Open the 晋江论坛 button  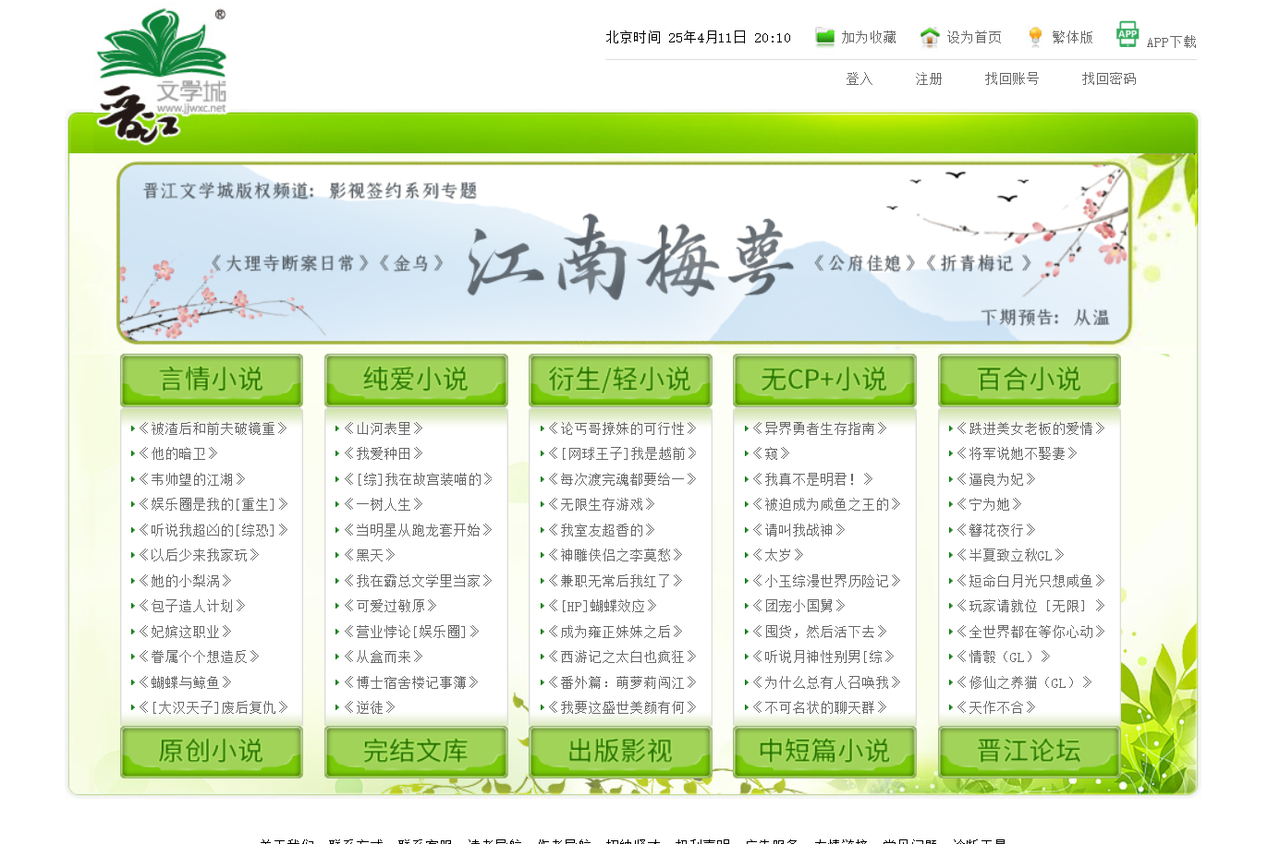[1029, 752]
